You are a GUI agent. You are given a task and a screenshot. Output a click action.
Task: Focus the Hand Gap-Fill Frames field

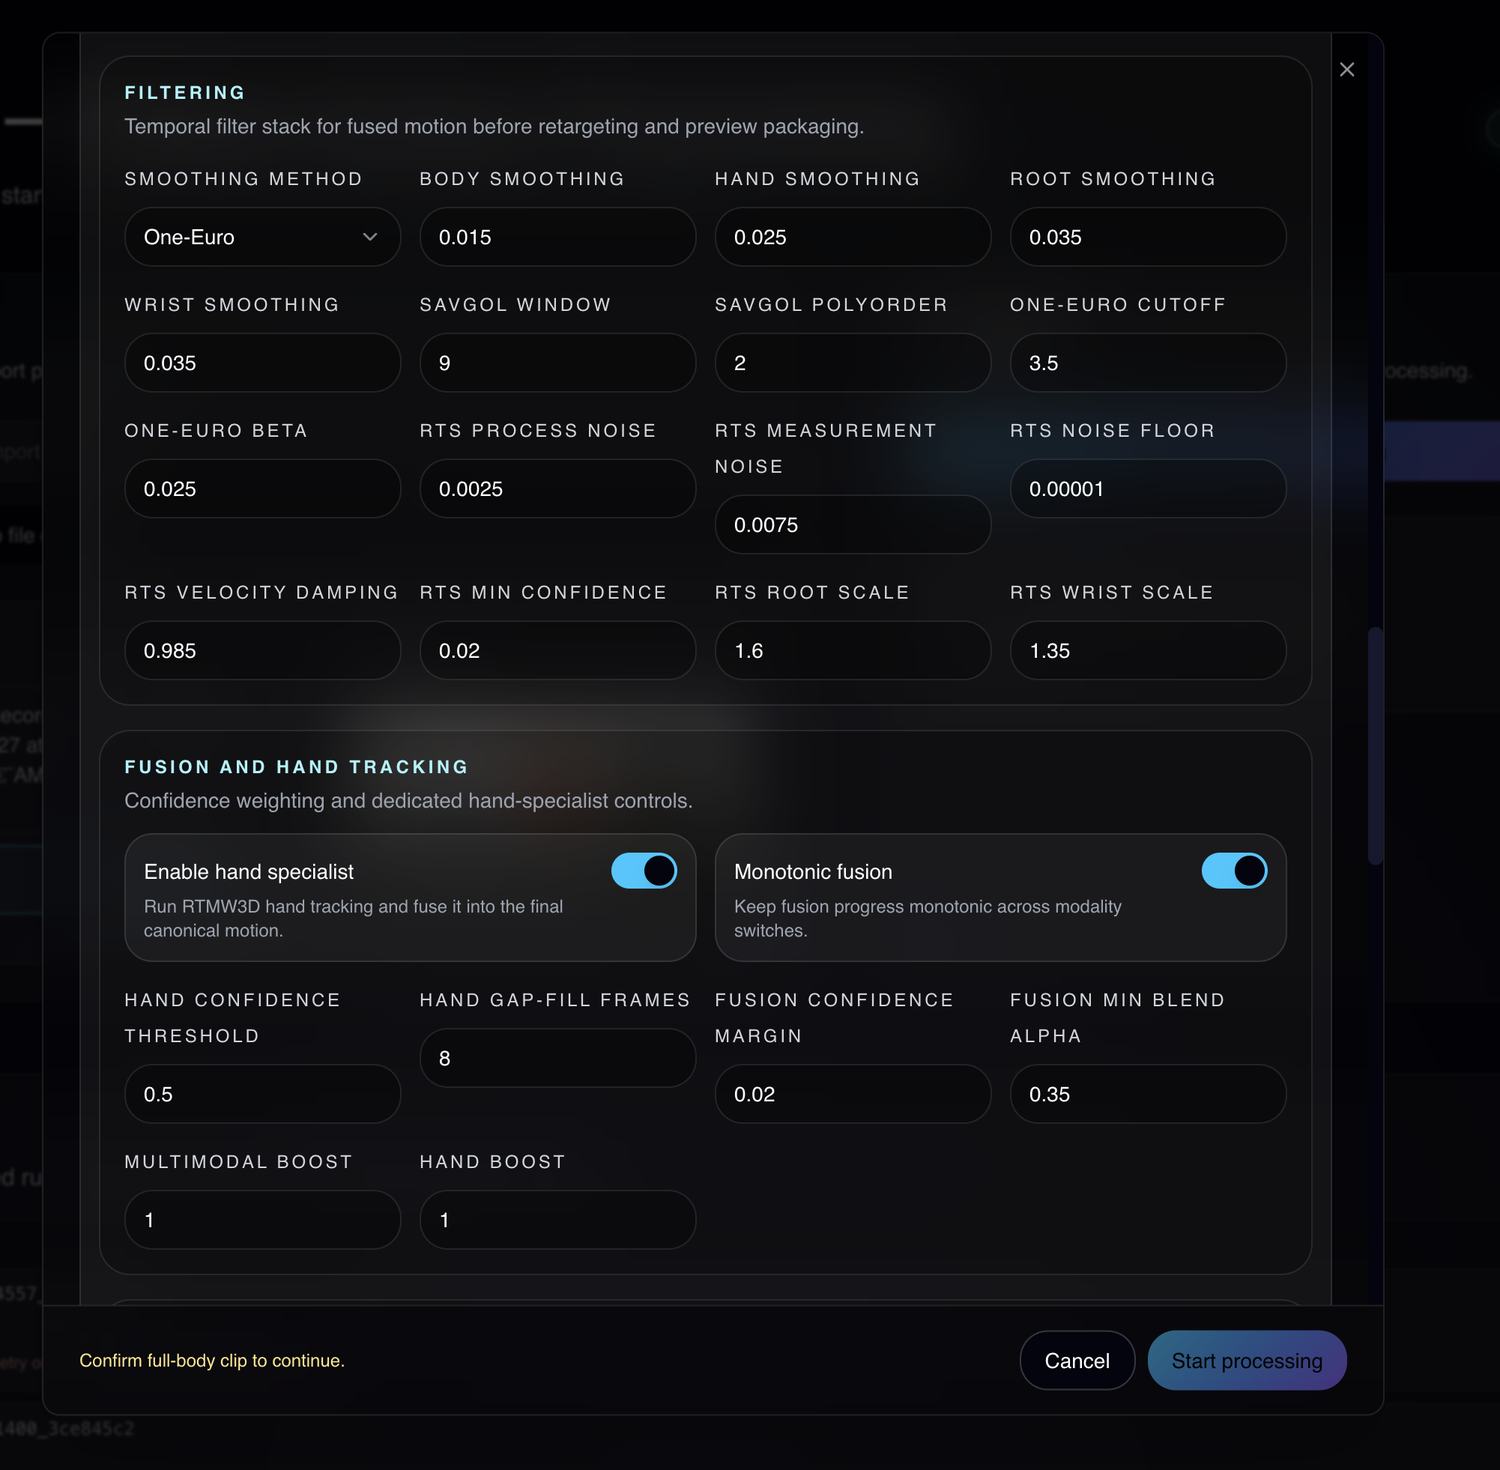pos(558,1058)
